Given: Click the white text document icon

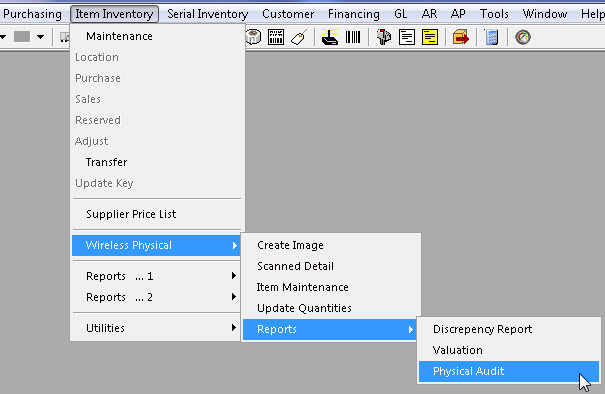Looking at the screenshot, I should (407, 37).
